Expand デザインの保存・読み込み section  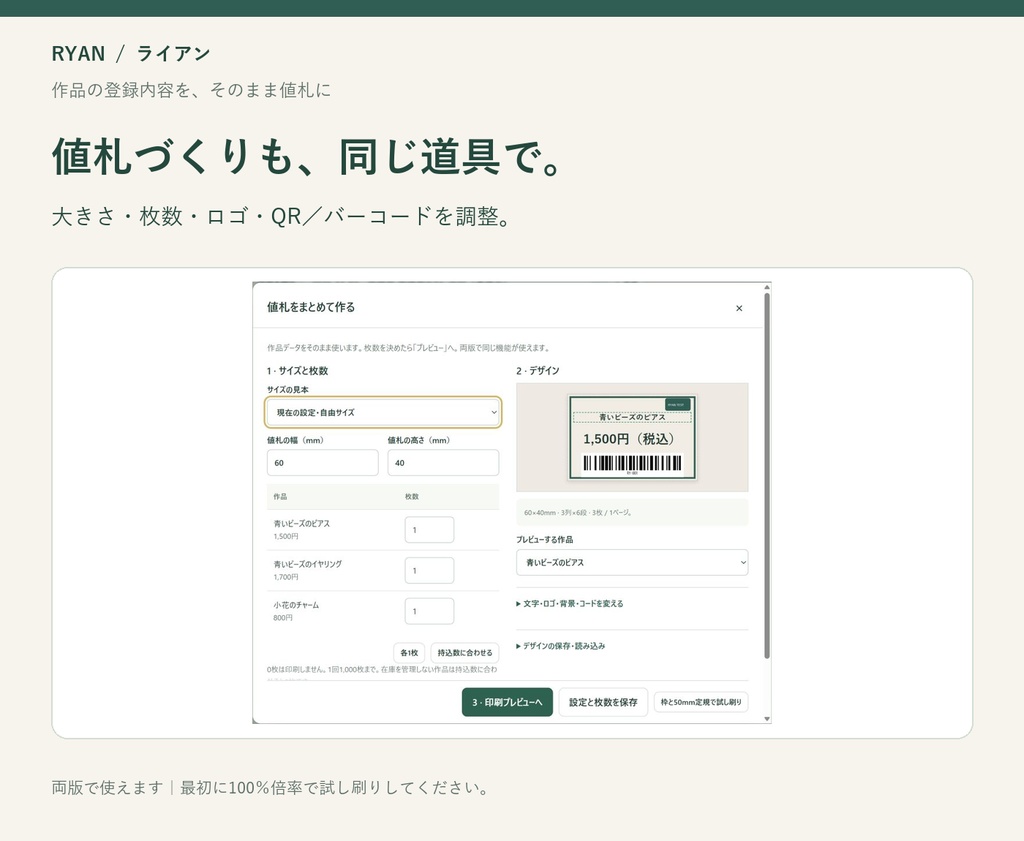click(561, 646)
